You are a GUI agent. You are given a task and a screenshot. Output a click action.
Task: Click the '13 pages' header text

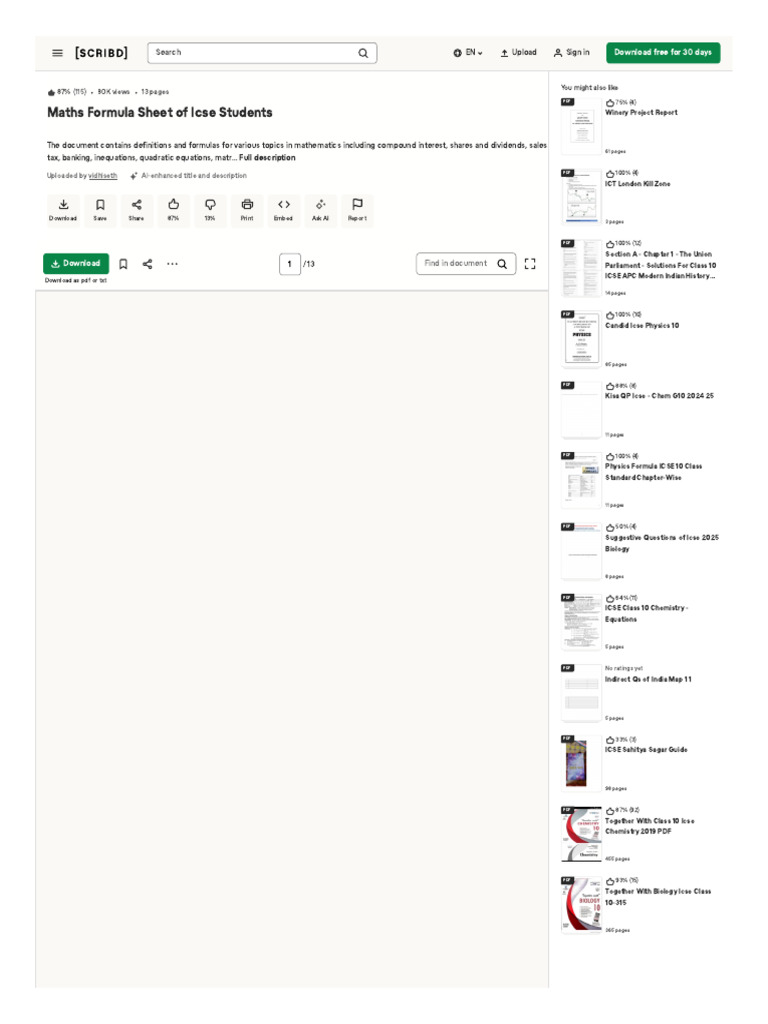point(155,92)
